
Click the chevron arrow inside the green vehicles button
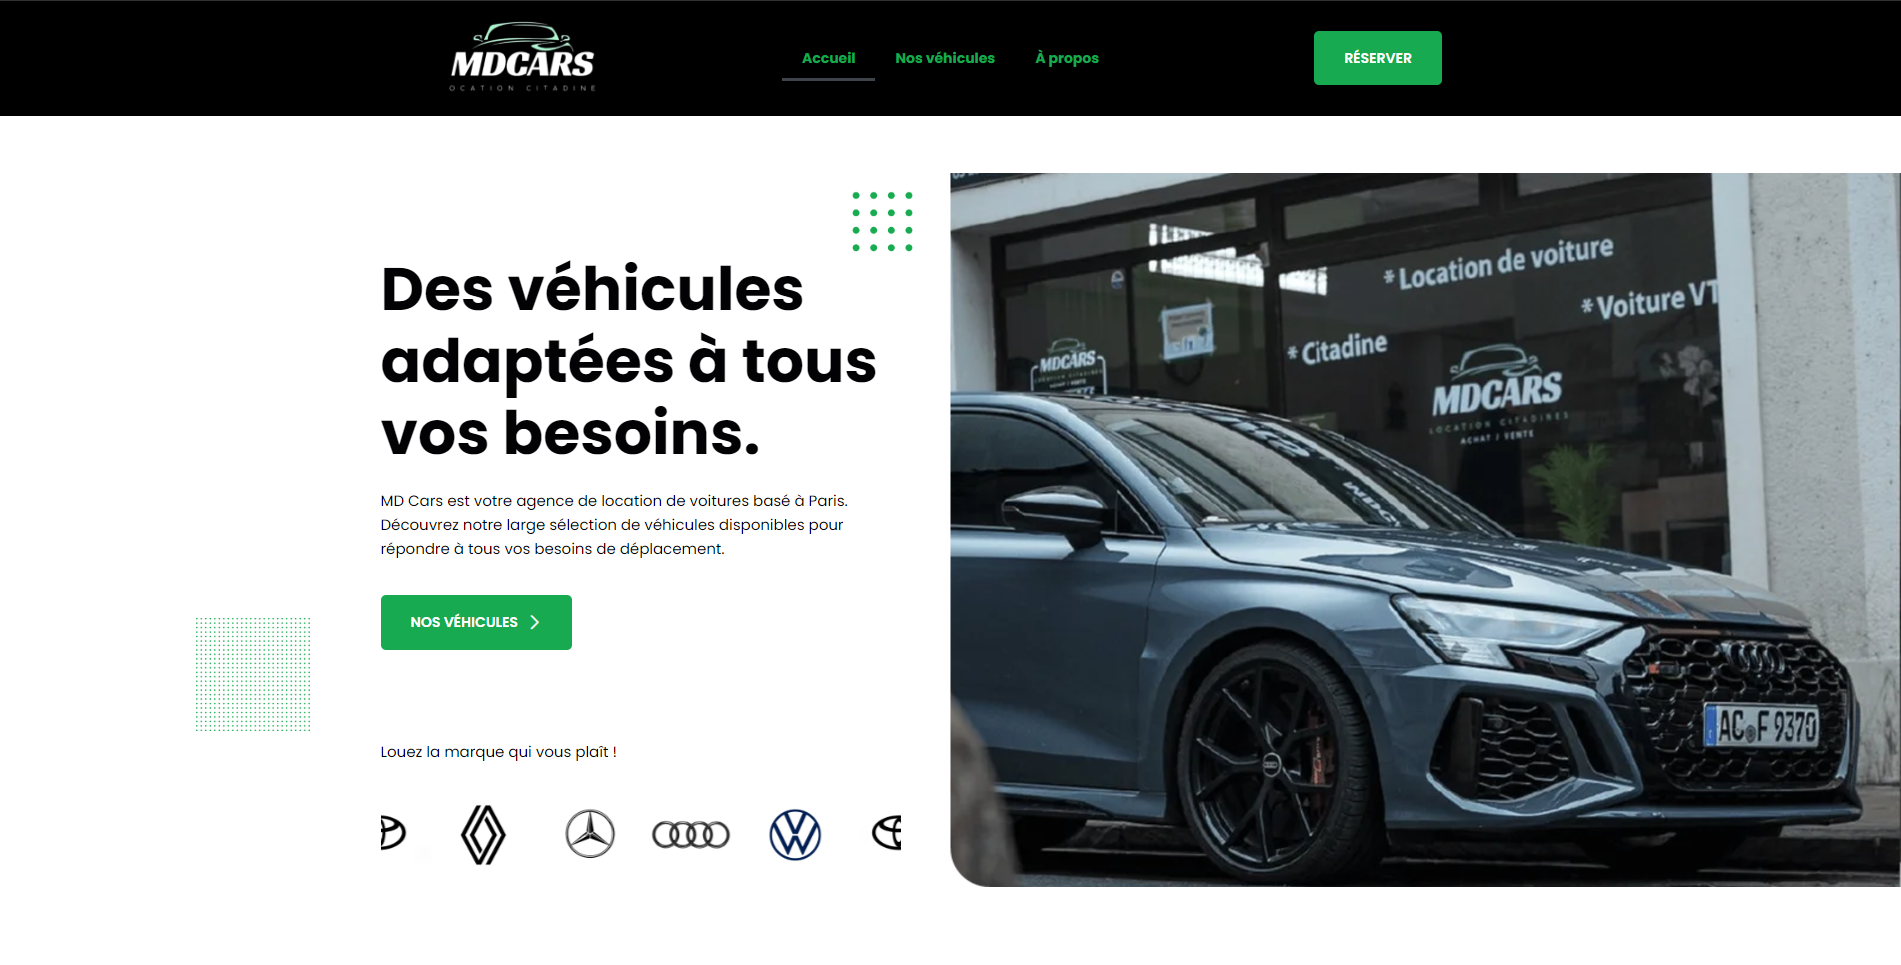click(535, 622)
